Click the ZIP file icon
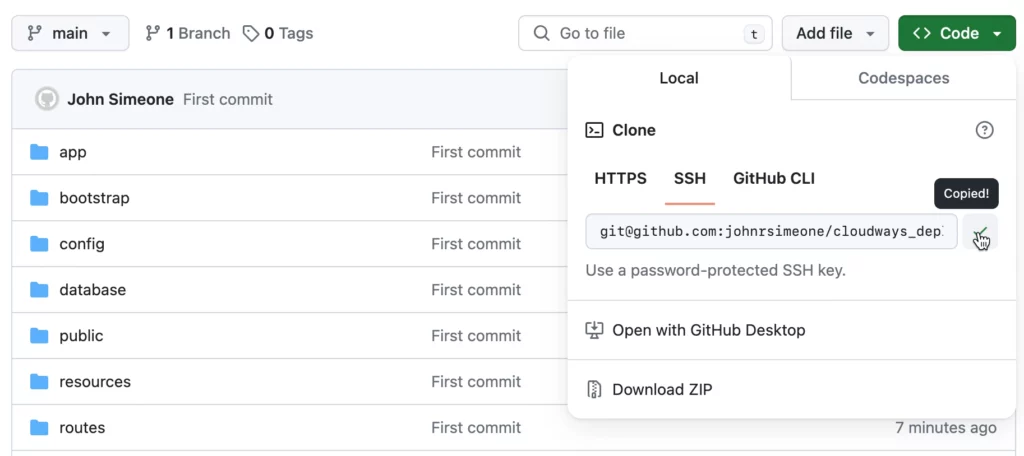This screenshot has height=456, width=1024. [594, 390]
